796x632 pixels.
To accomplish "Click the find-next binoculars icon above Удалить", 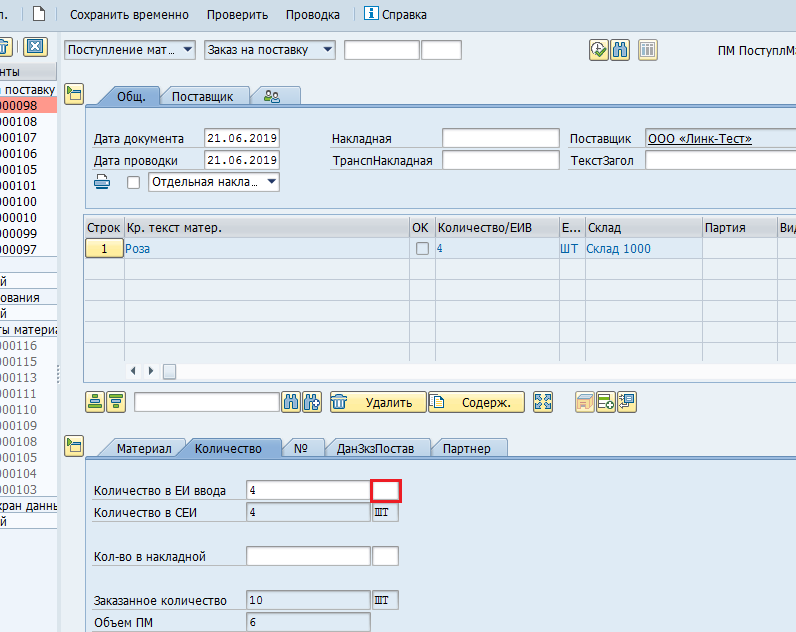I will [x=312, y=402].
